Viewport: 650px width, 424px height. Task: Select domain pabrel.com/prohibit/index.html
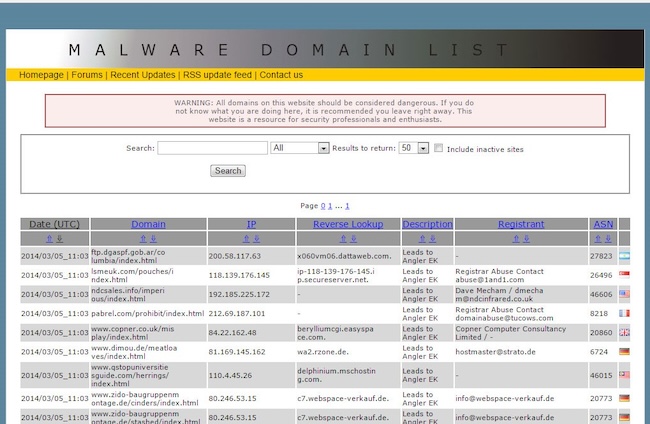coord(148,313)
